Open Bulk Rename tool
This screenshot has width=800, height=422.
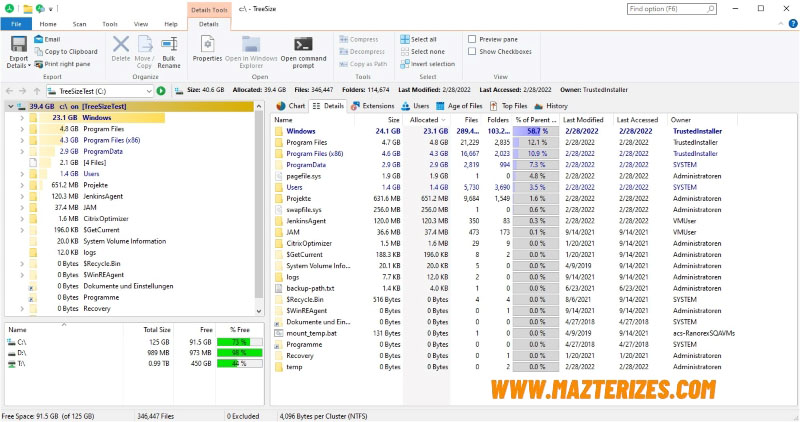click(x=169, y=52)
